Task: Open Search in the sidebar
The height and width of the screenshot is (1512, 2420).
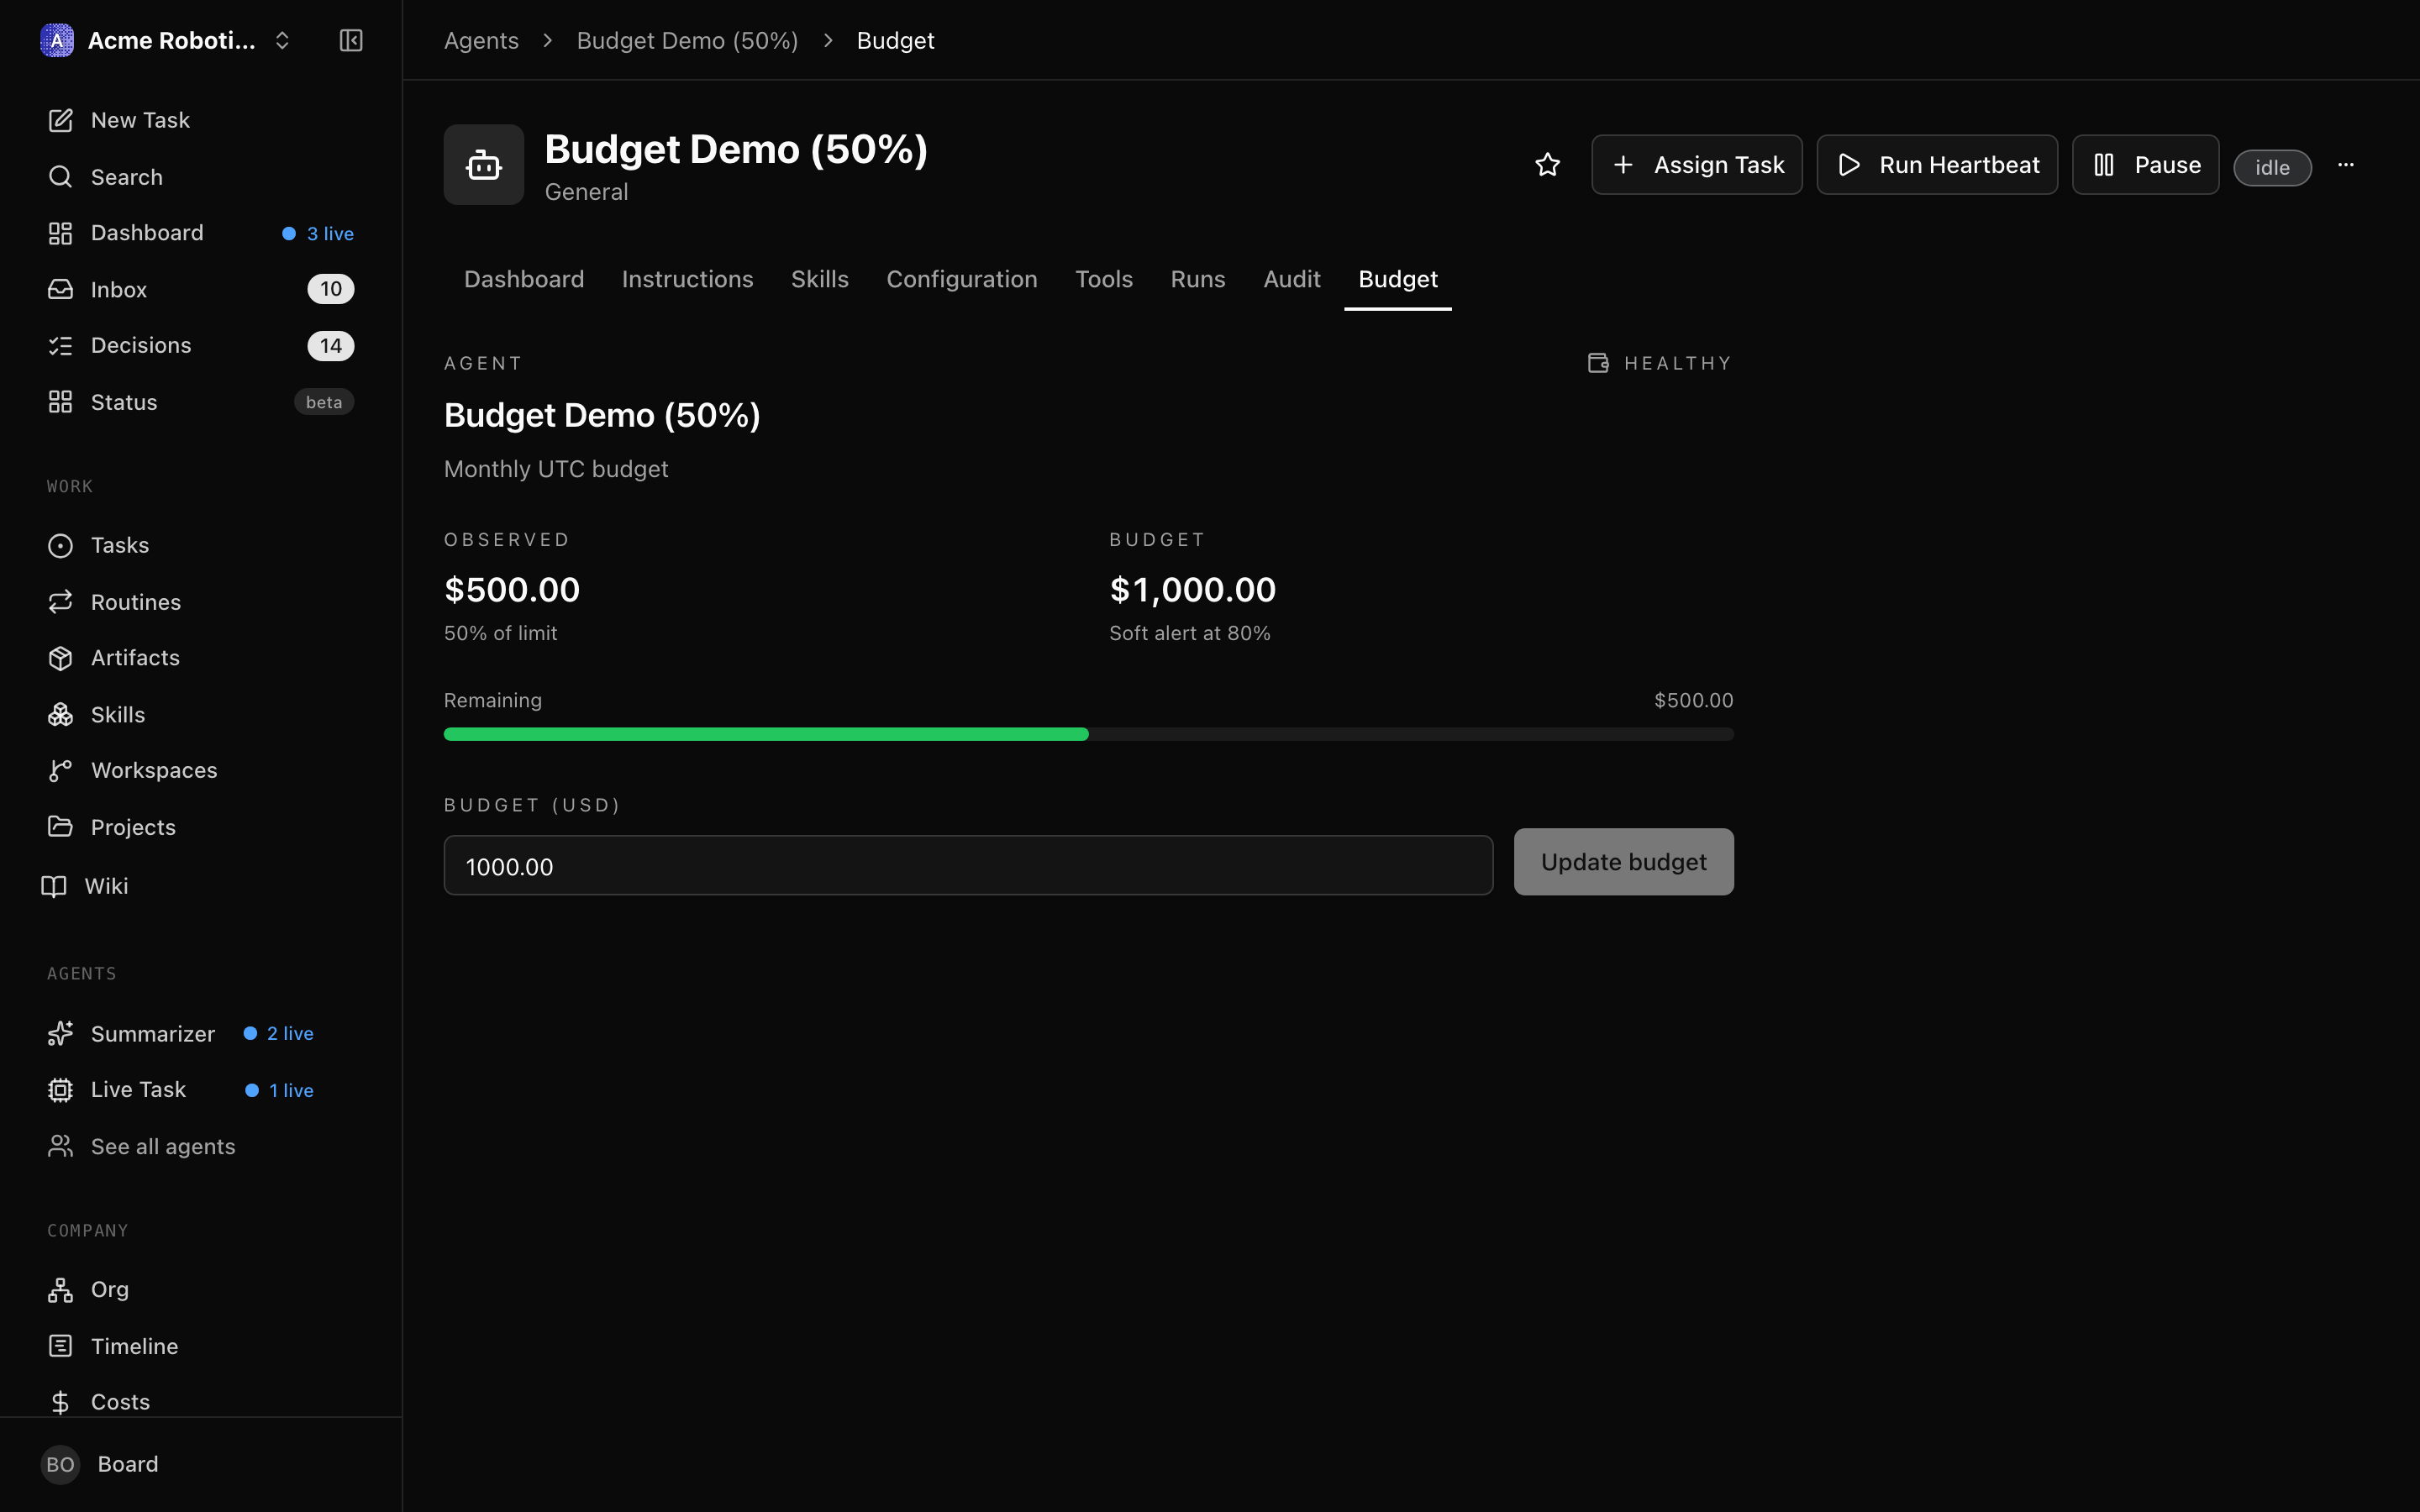Action: (201, 177)
